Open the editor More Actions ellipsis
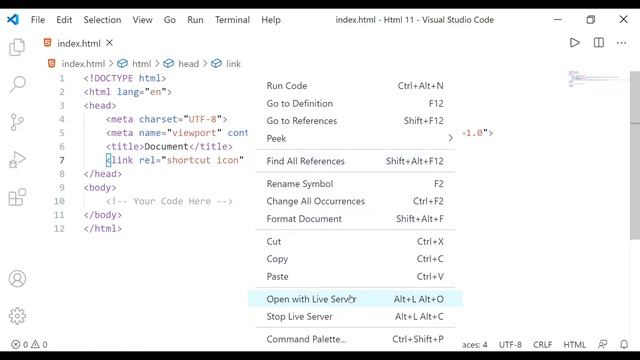 point(621,43)
